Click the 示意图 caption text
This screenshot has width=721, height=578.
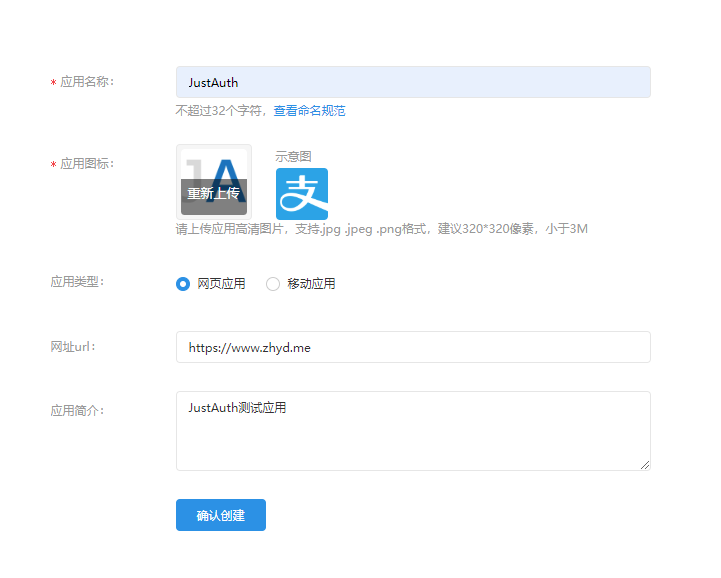tap(293, 156)
